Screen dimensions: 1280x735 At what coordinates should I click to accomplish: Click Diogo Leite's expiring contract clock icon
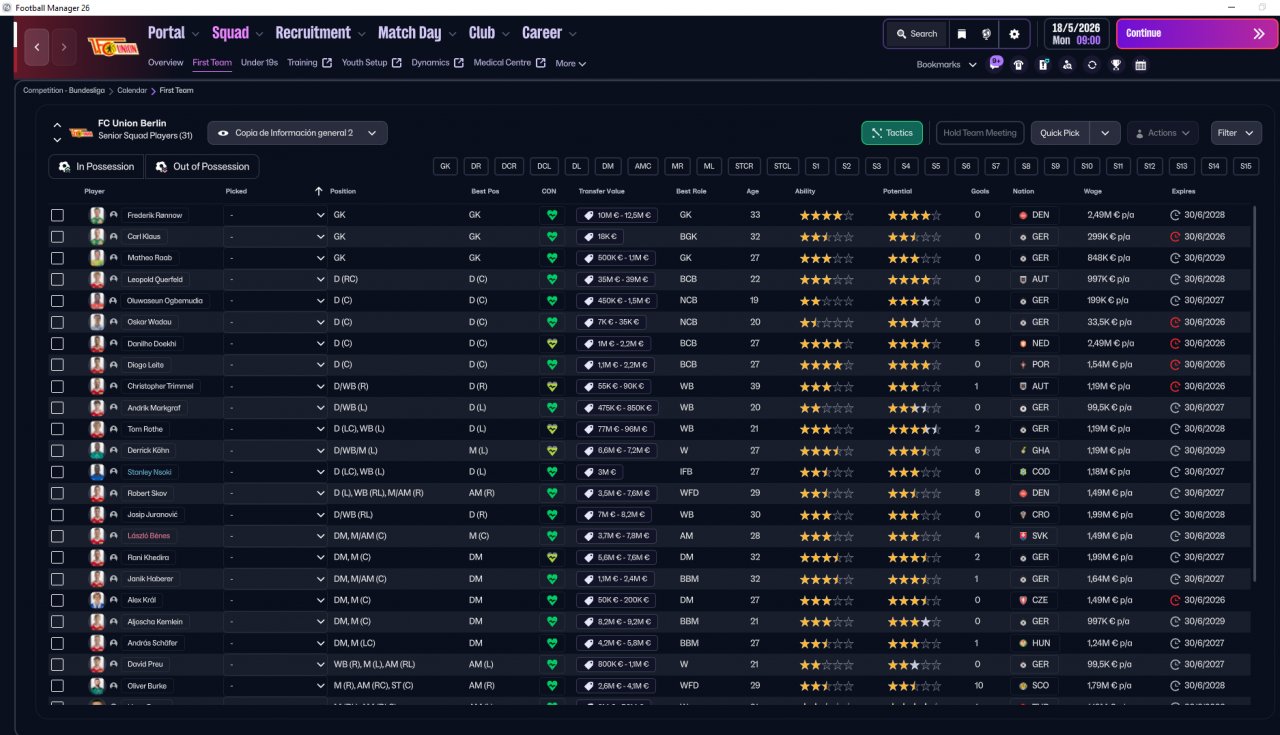point(1176,365)
